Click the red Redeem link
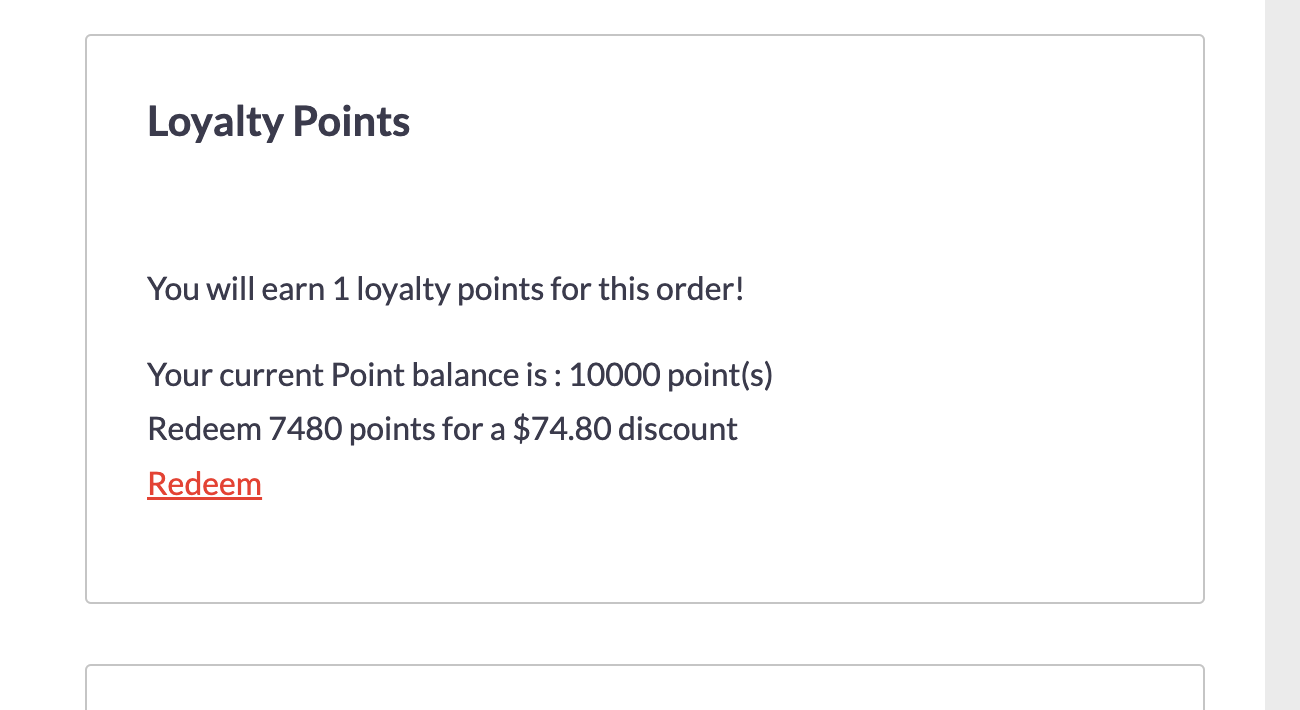The image size is (1300, 710). [x=204, y=484]
